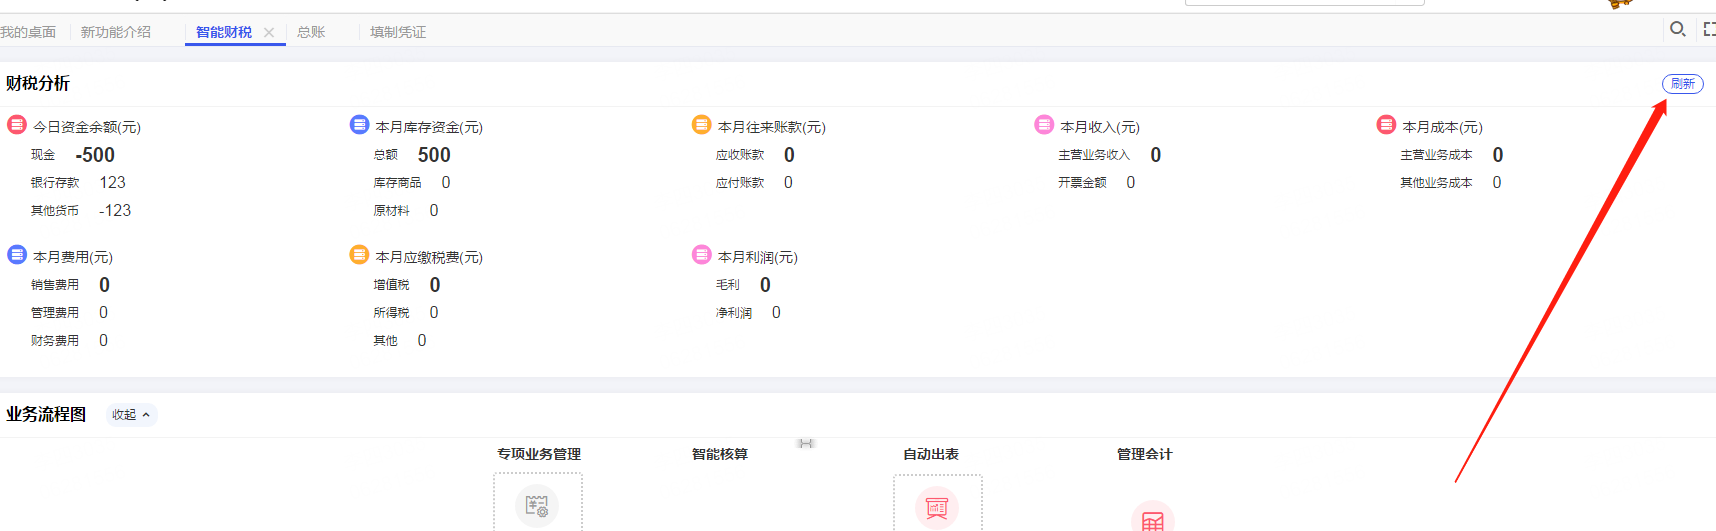Click the 本月往来账款 orange icon
Image resolution: width=1716 pixels, height=531 pixels.
pos(701,125)
